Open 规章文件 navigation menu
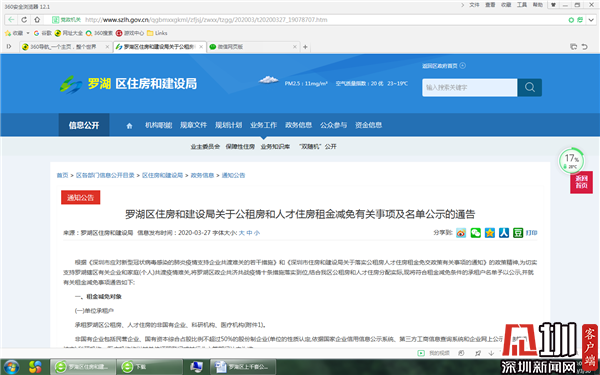This screenshot has width=600, height=375. point(193,125)
